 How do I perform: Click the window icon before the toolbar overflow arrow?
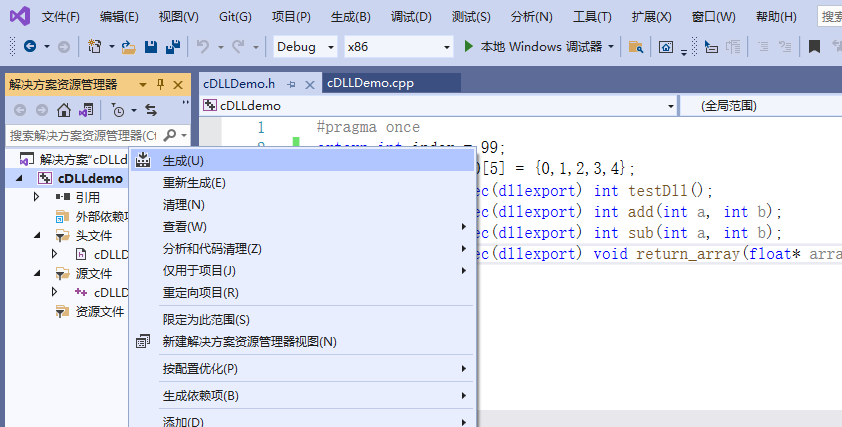click(x=666, y=47)
